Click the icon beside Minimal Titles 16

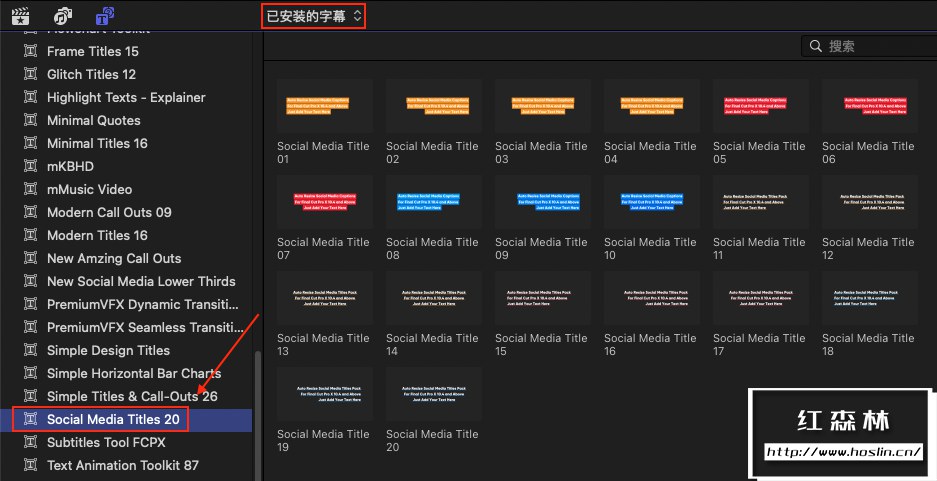click(x=30, y=143)
